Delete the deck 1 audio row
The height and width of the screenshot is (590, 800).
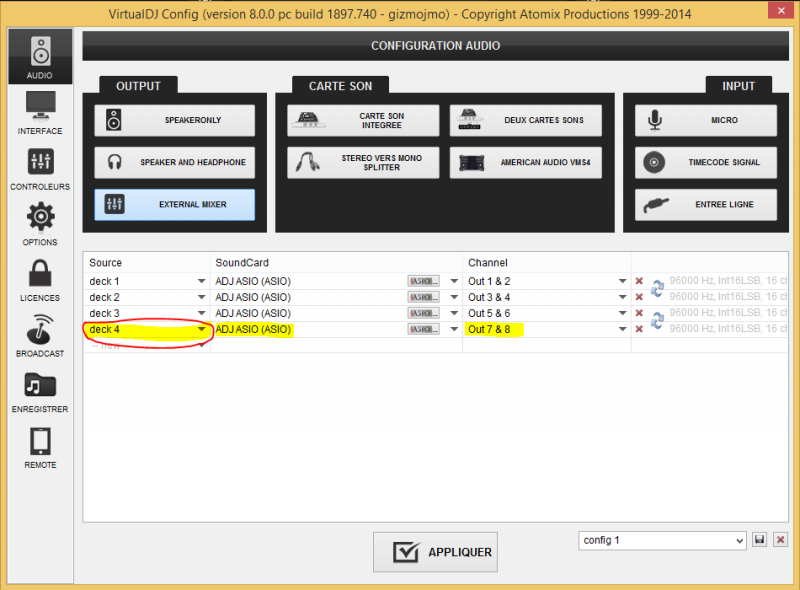(639, 281)
